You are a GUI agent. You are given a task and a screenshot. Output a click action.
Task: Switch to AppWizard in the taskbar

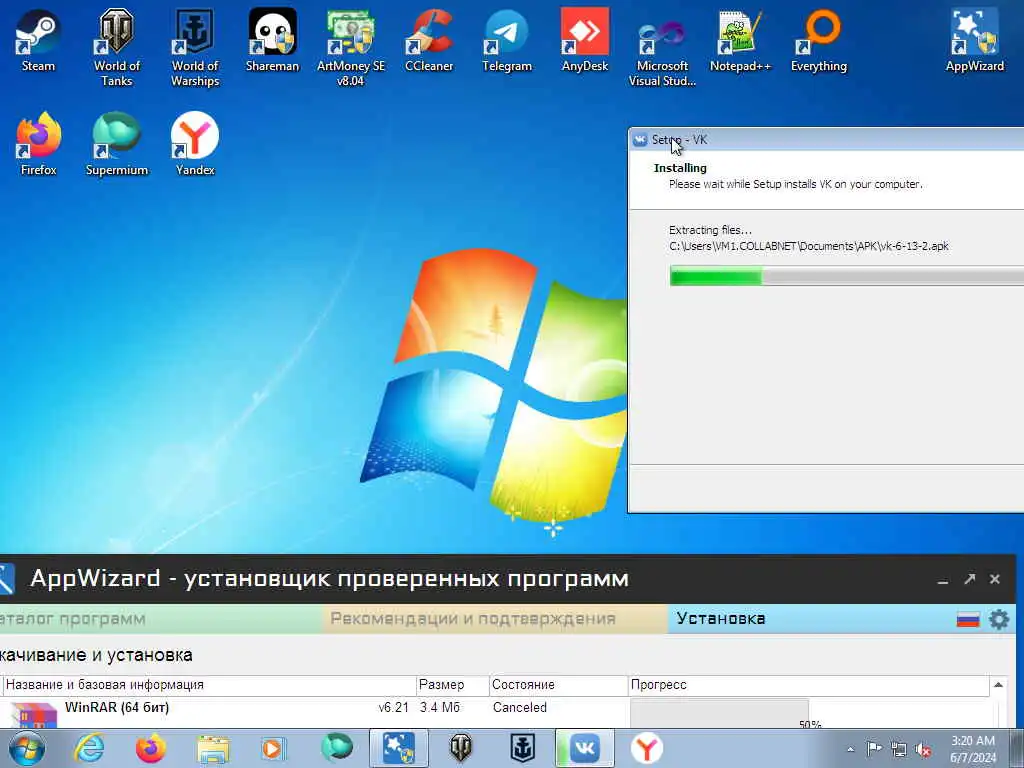pos(398,748)
